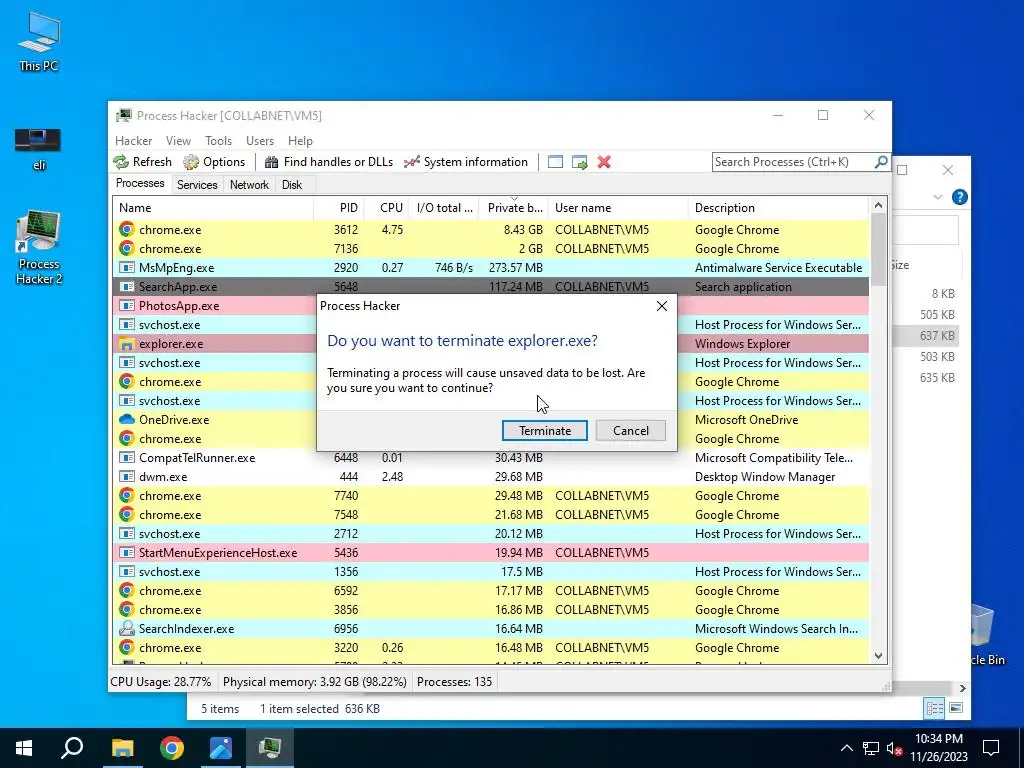Show hidden icons in system tray
Viewport: 1024px width, 768px height.
[846, 748]
